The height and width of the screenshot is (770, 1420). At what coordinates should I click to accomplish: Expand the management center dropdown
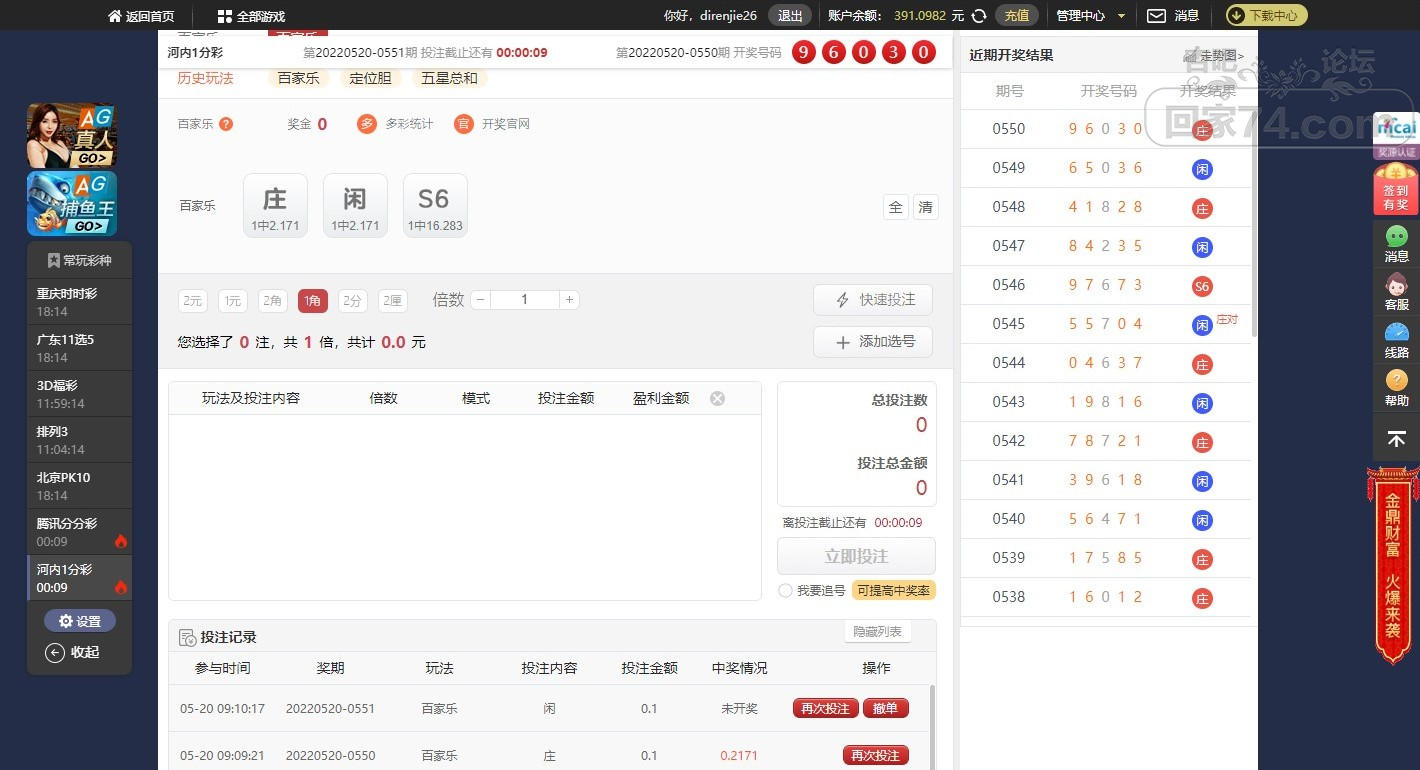click(x=1091, y=16)
